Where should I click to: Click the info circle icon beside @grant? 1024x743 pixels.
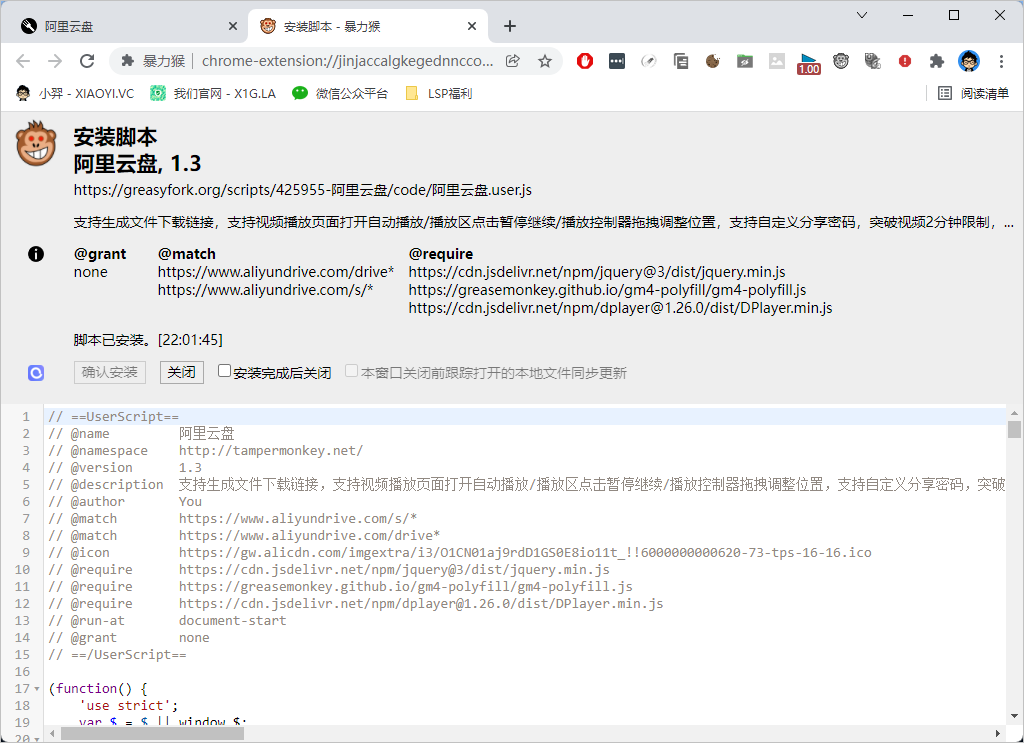[x=36, y=254]
